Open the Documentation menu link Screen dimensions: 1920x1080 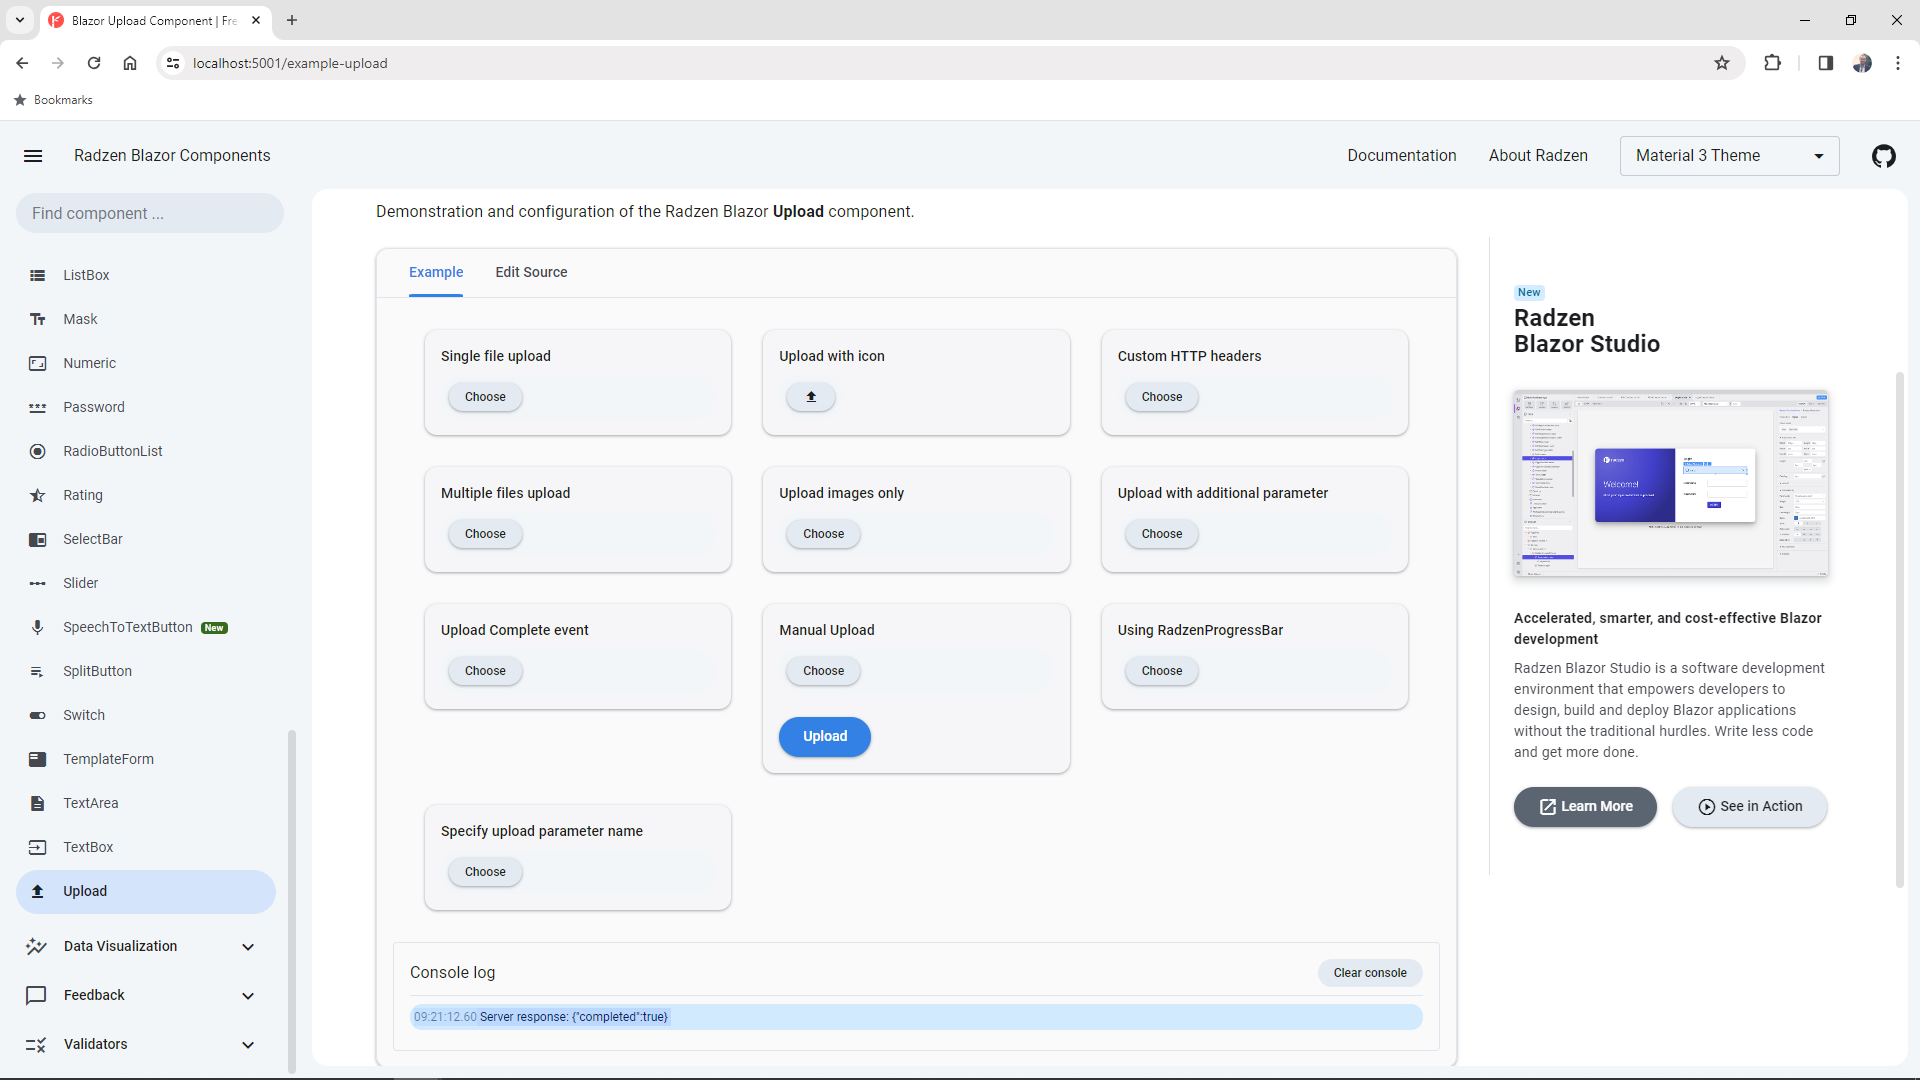click(x=1401, y=156)
